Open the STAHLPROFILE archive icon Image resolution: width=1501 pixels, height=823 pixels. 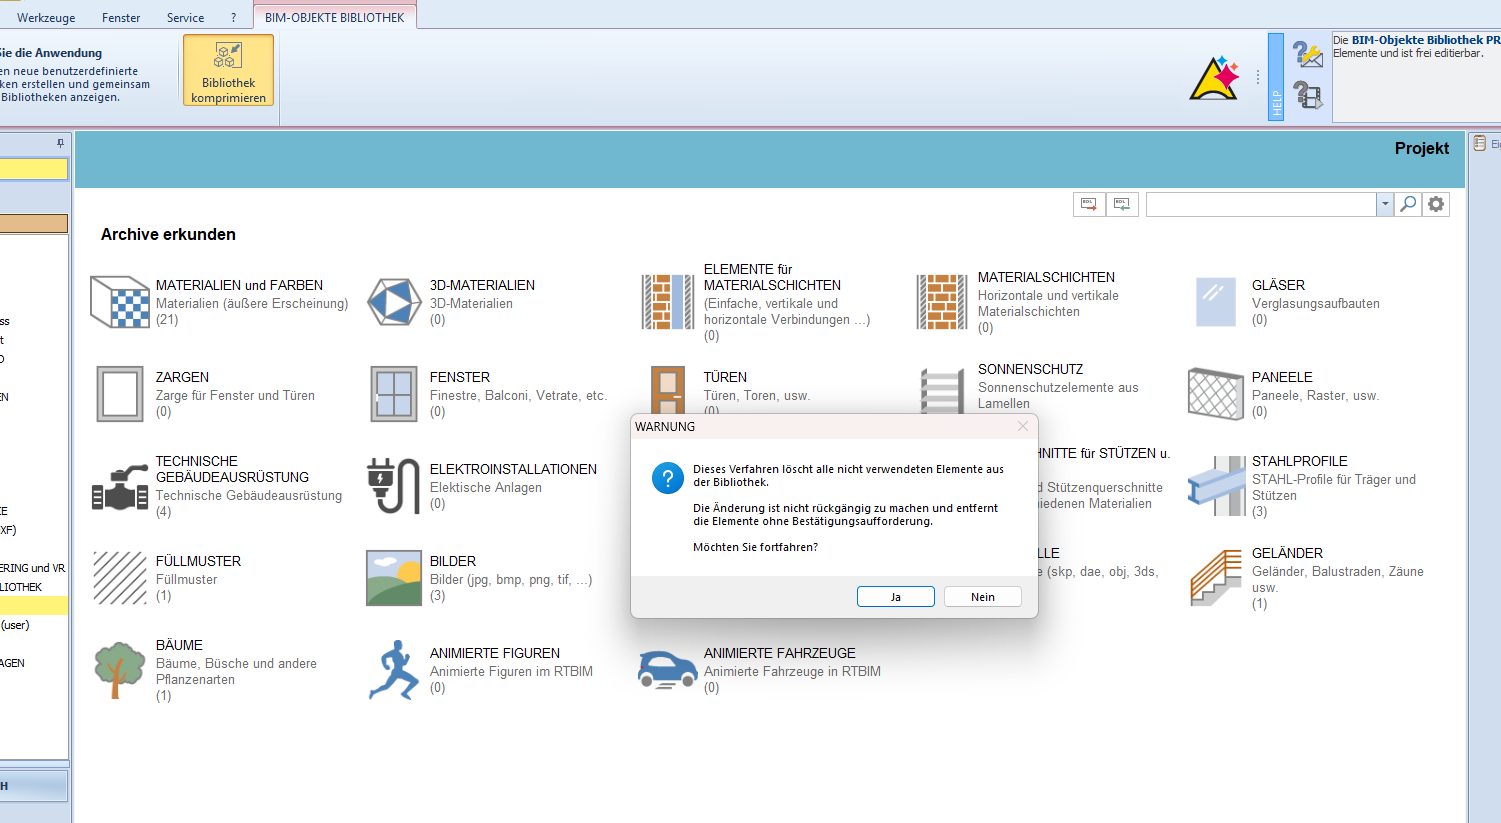point(1216,486)
